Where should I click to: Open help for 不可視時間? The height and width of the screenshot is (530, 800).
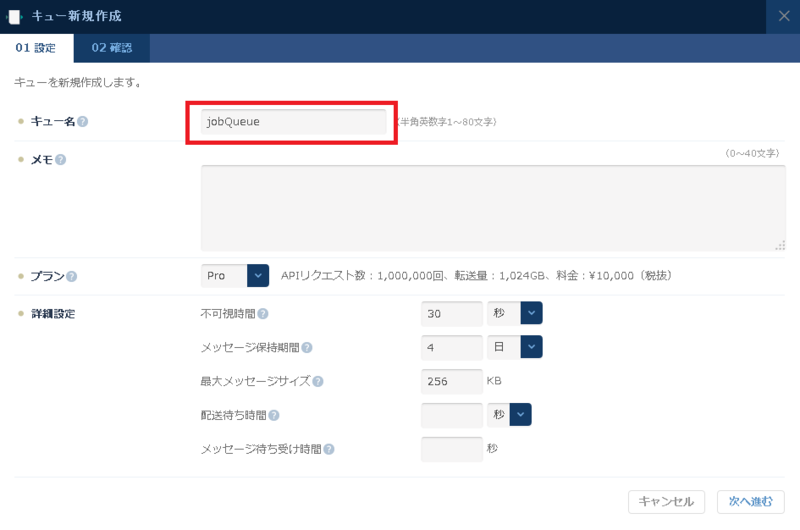[x=263, y=314]
